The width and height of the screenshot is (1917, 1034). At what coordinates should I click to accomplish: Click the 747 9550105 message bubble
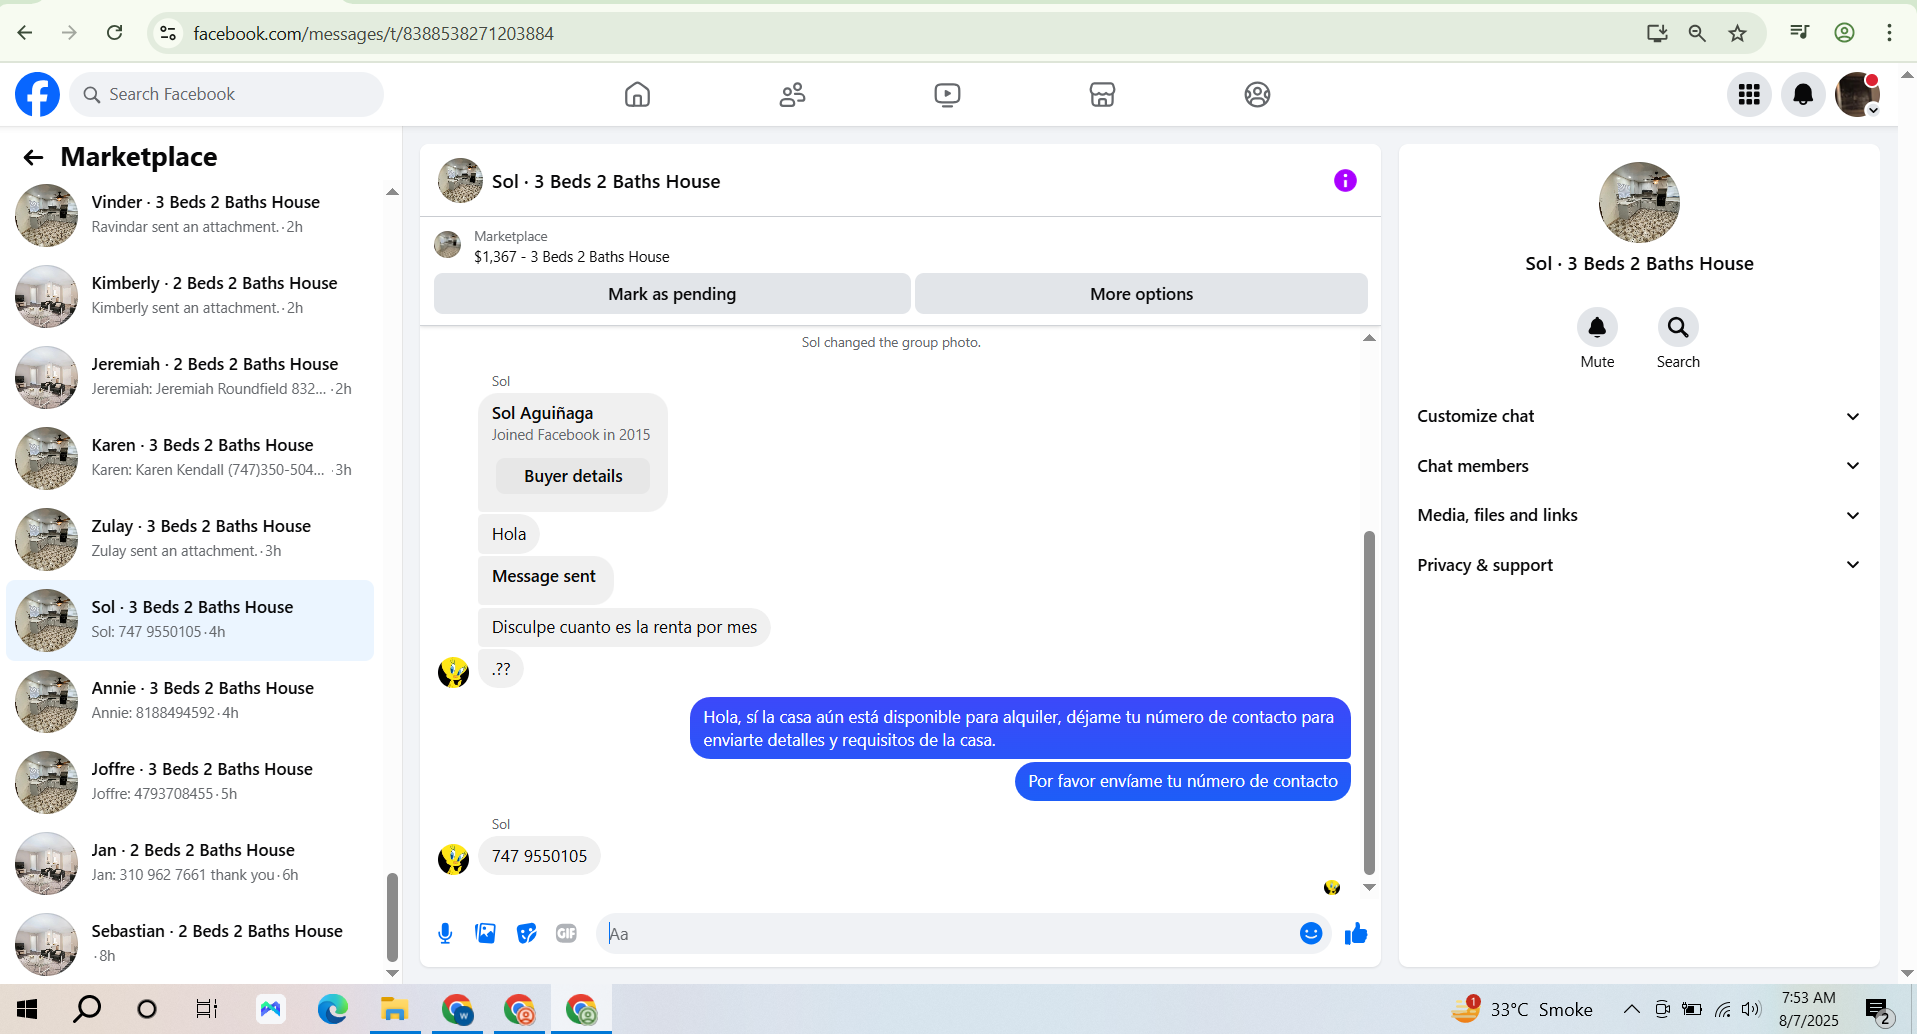pyautogui.click(x=539, y=856)
